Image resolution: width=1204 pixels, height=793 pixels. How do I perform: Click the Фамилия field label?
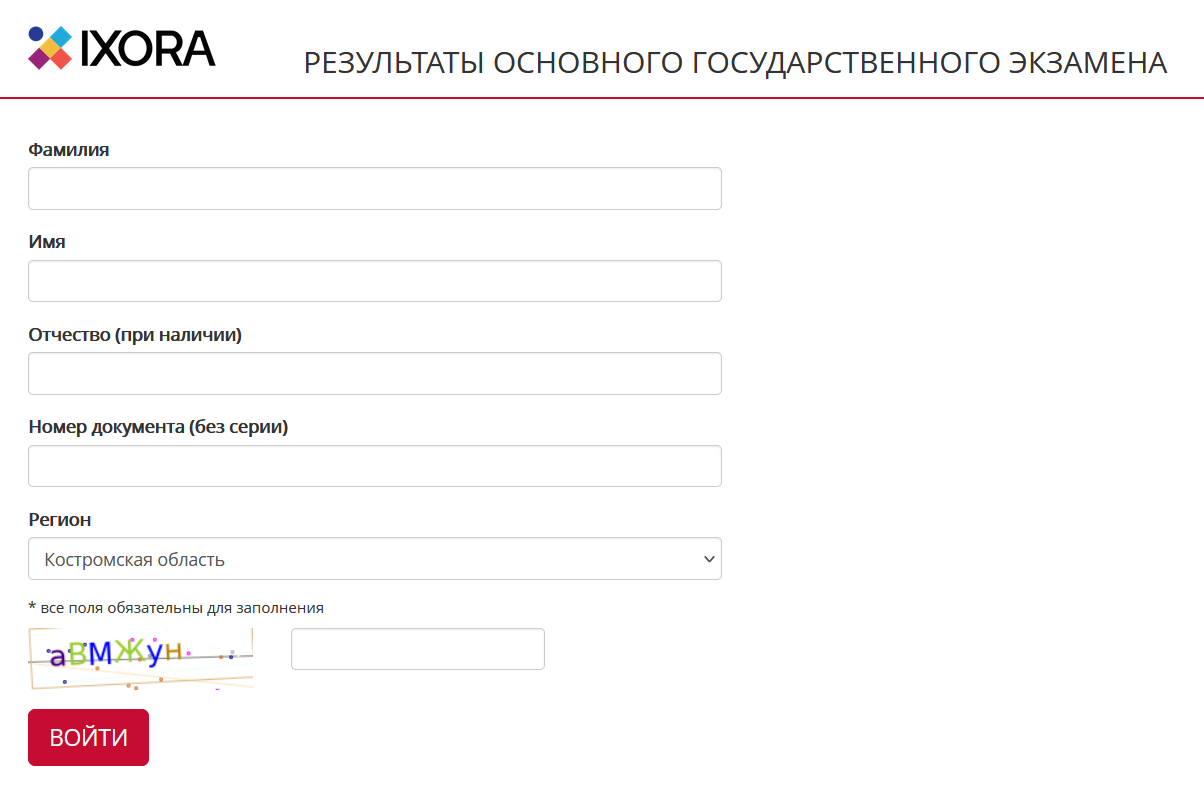coord(69,149)
